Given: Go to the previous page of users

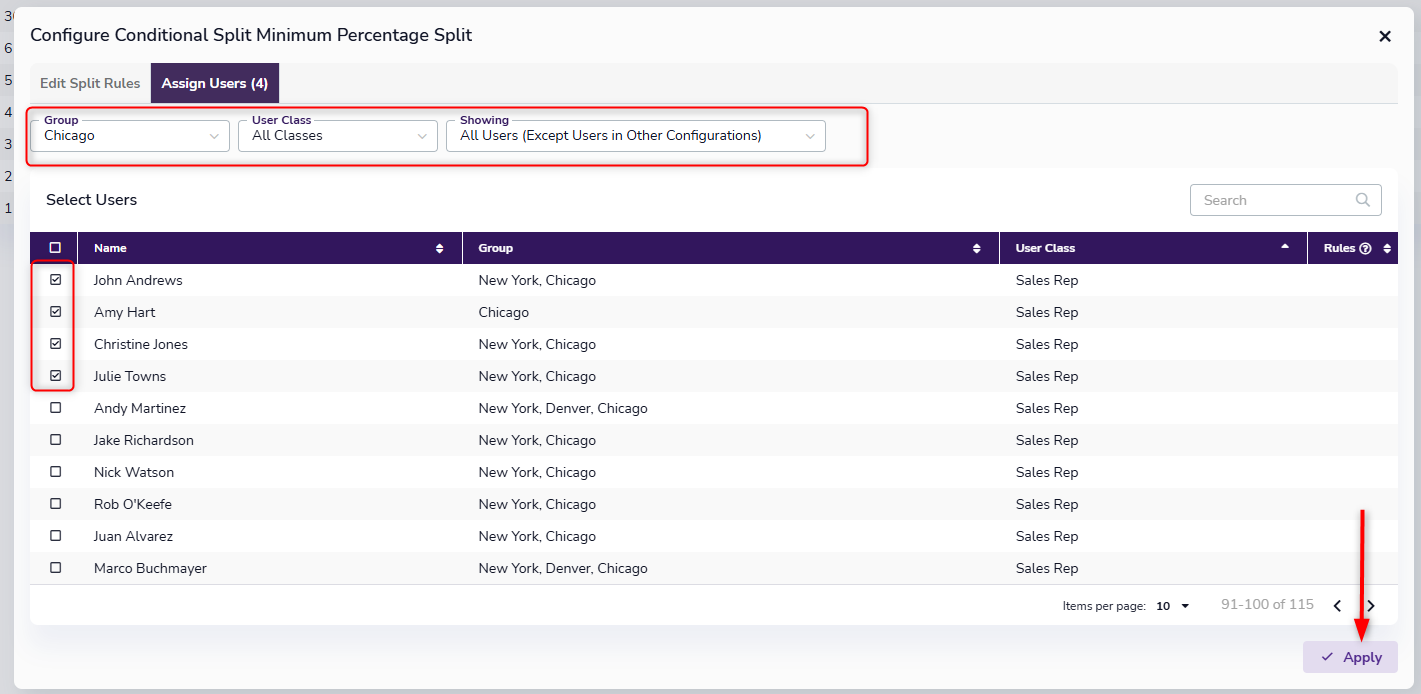Looking at the screenshot, I should pyautogui.click(x=1337, y=606).
